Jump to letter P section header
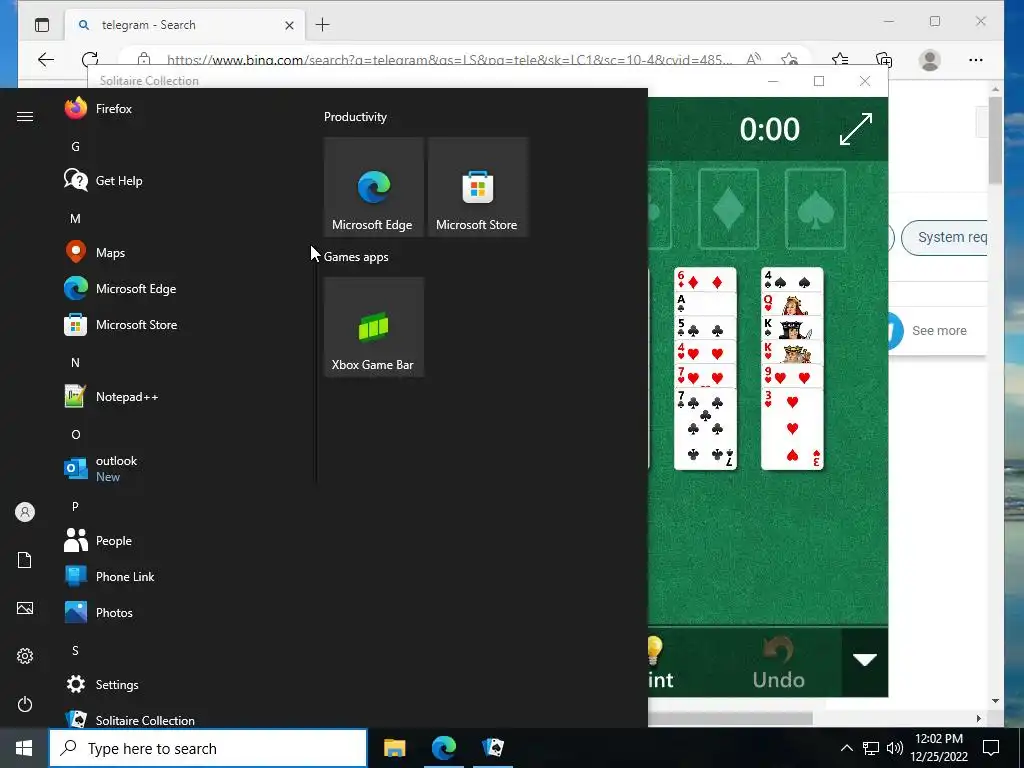 click(76, 506)
